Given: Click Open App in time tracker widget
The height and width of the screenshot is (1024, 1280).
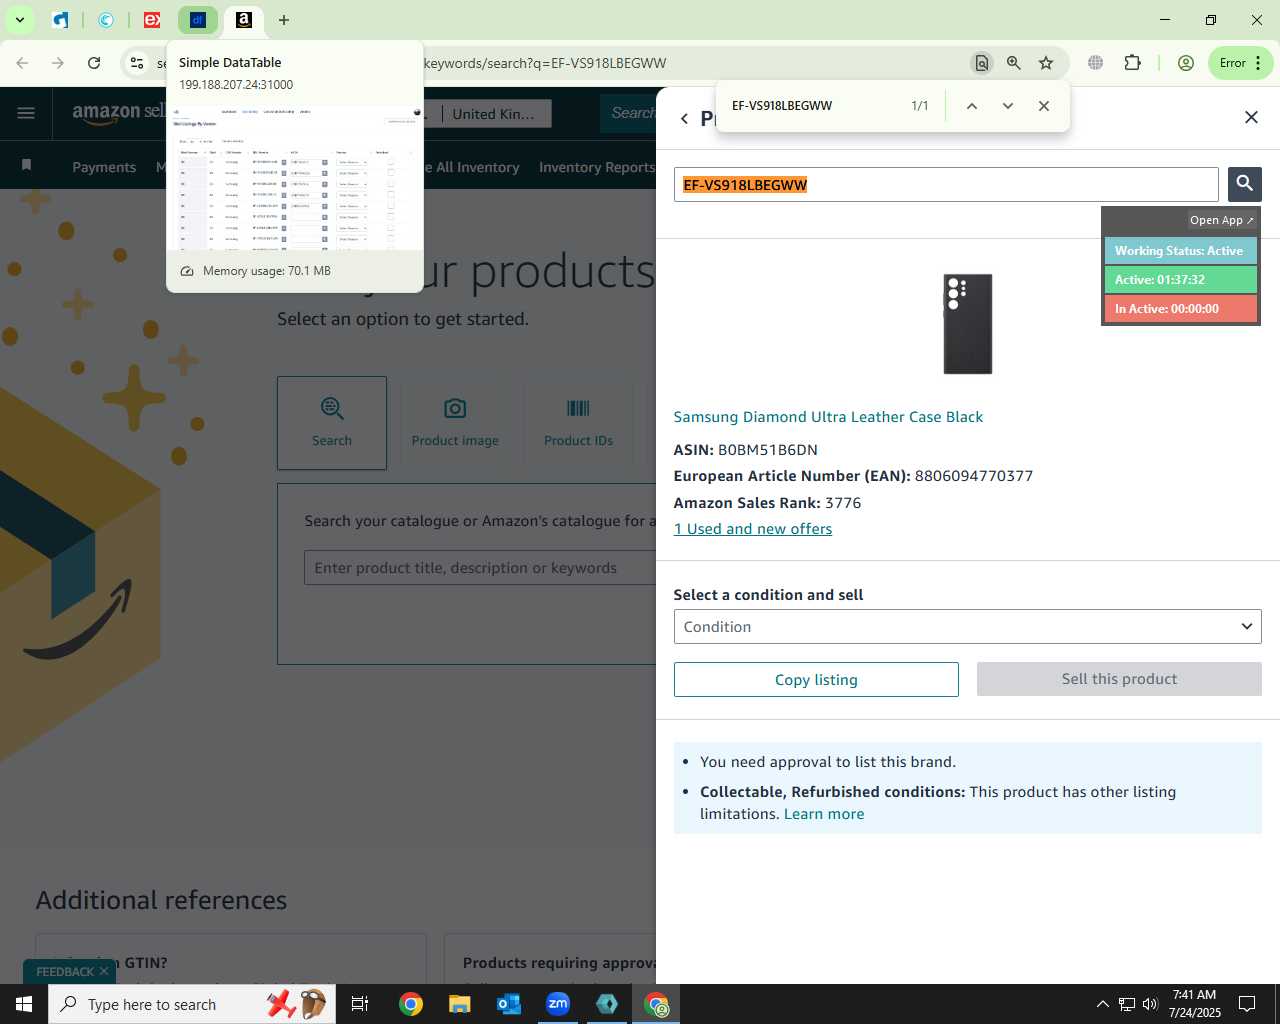Looking at the screenshot, I should pos(1221,220).
